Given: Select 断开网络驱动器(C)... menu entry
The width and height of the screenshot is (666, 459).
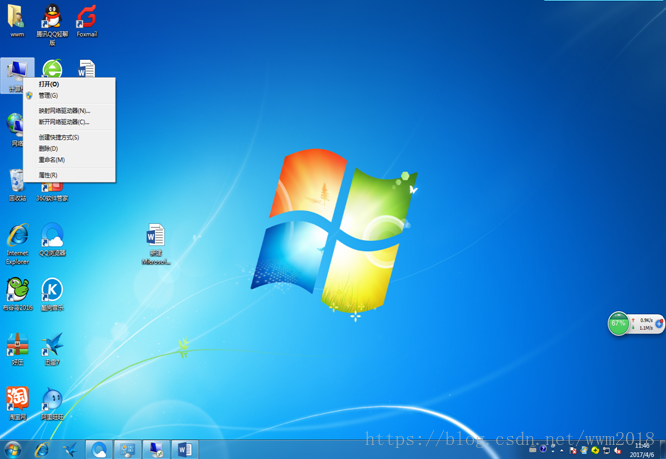Looking at the screenshot, I should (69, 122).
